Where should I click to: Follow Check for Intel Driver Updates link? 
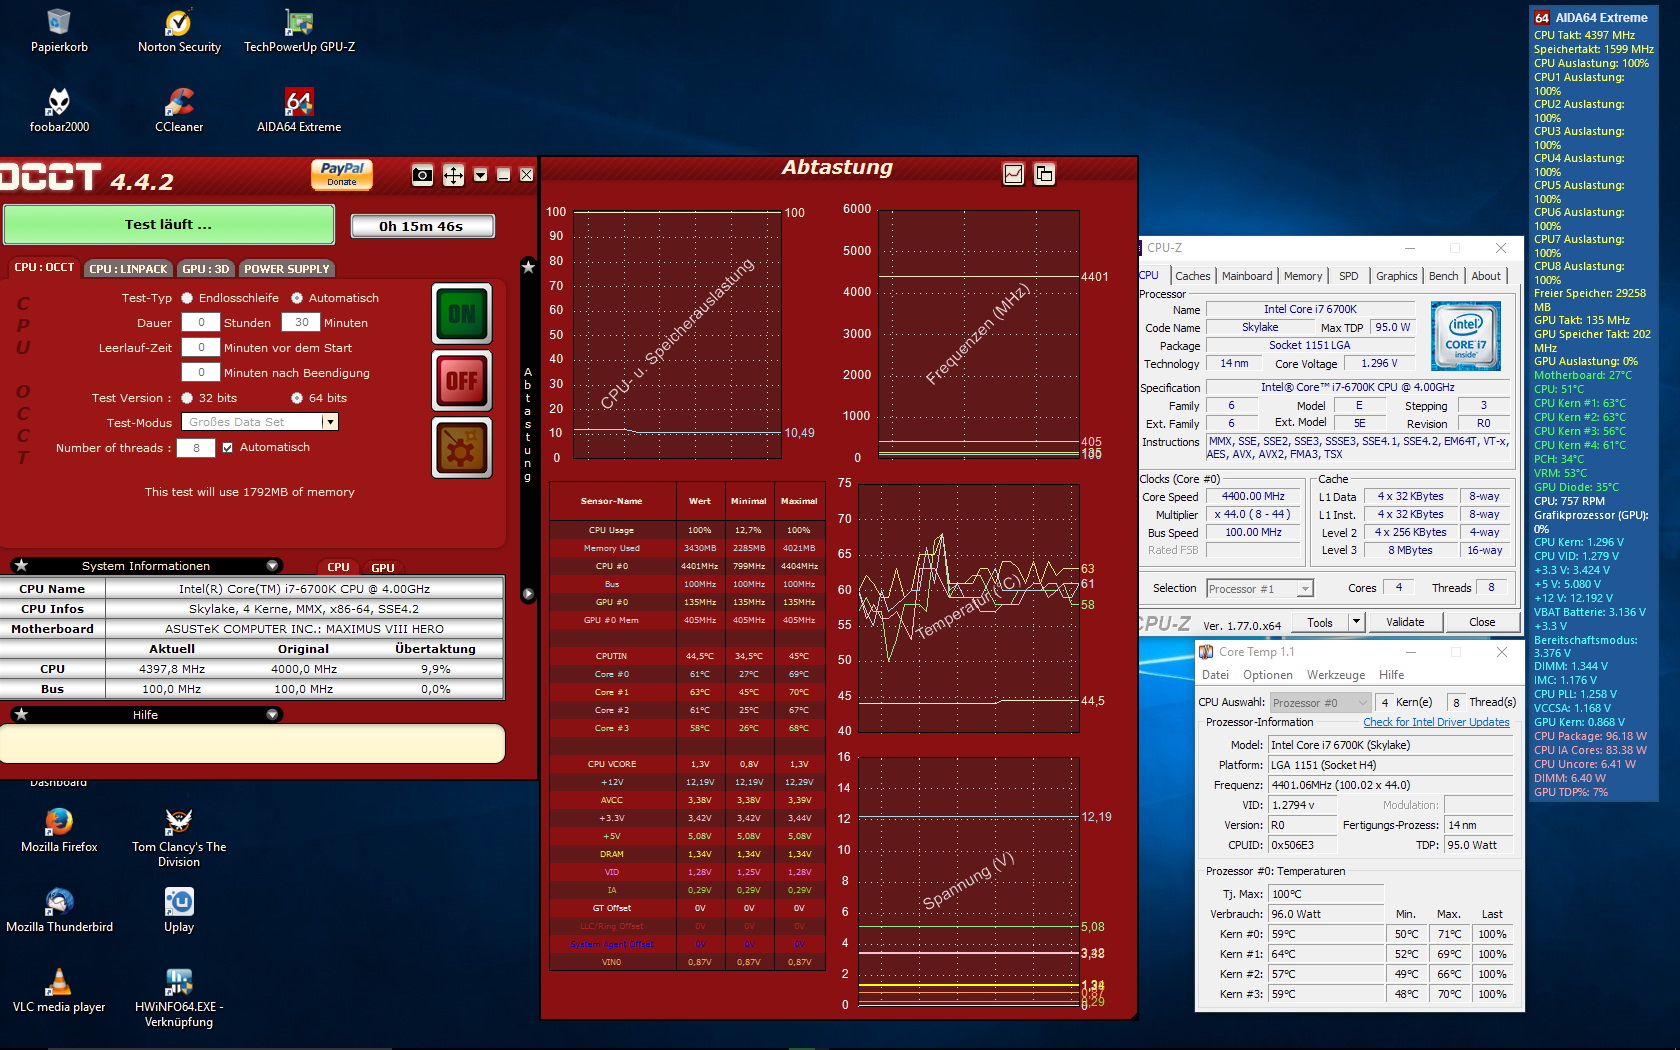tap(1436, 722)
